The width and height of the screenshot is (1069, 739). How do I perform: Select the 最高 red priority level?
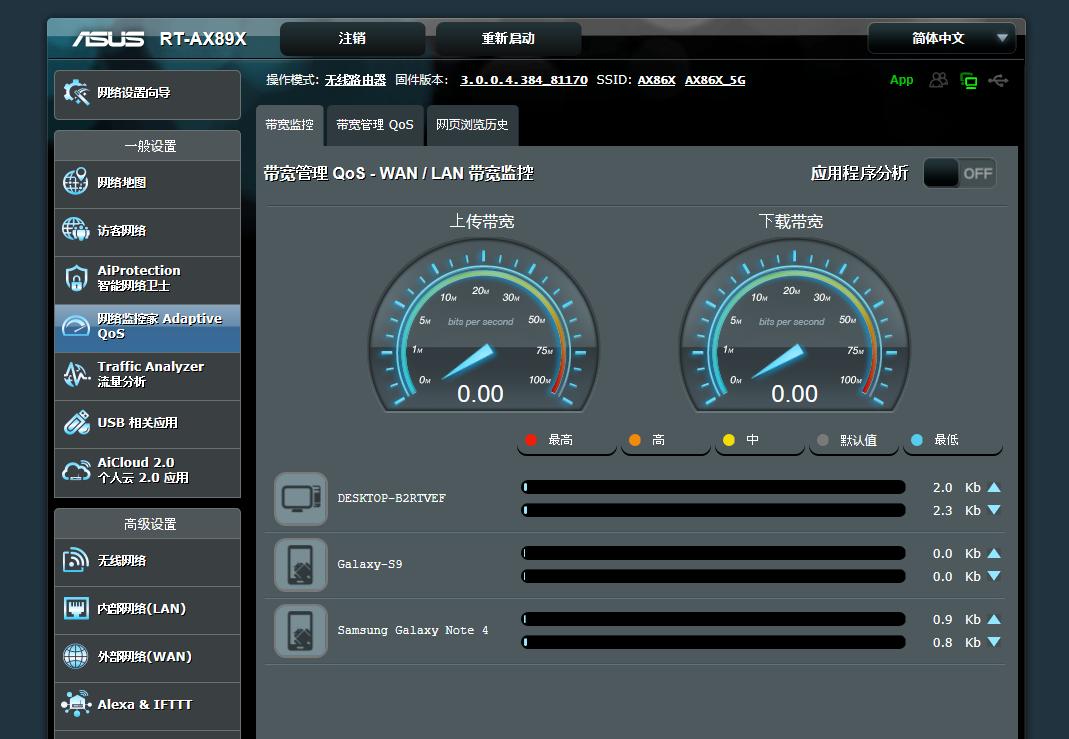tap(564, 440)
